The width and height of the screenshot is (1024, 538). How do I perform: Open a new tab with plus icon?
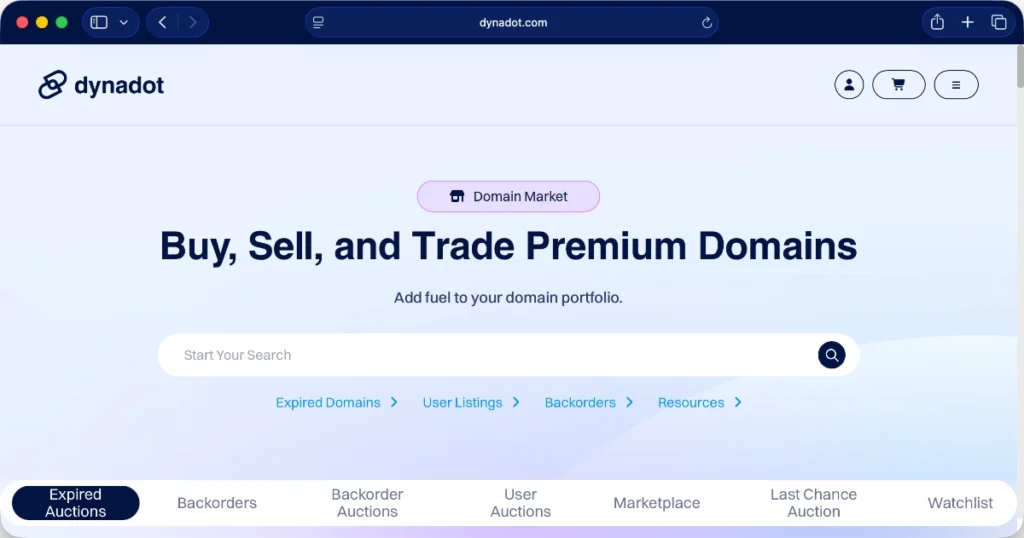pos(968,22)
